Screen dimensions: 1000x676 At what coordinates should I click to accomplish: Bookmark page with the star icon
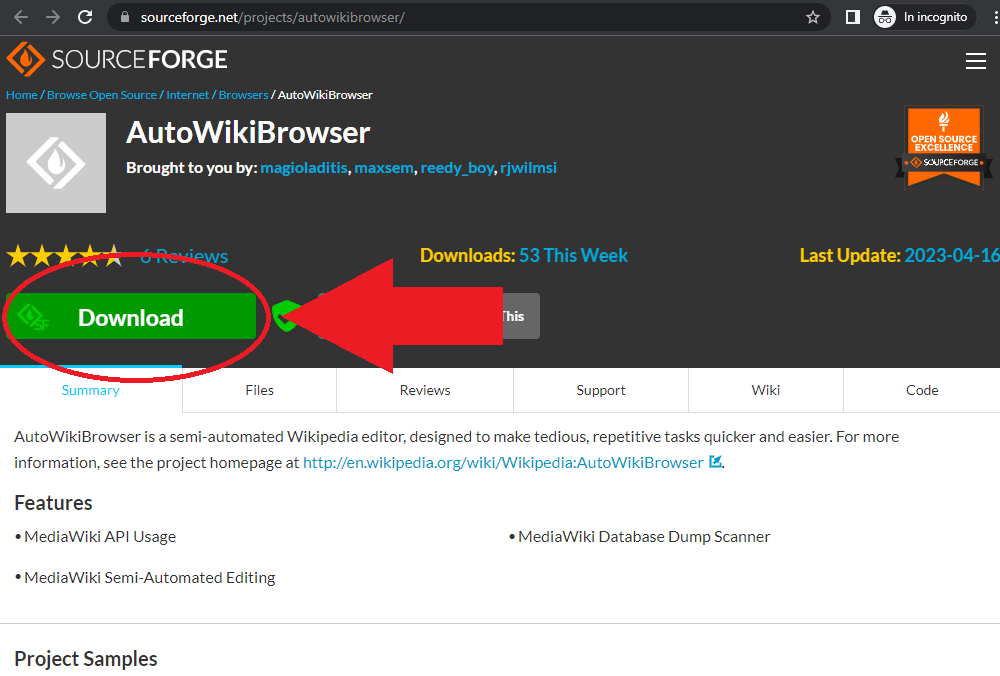pos(812,17)
